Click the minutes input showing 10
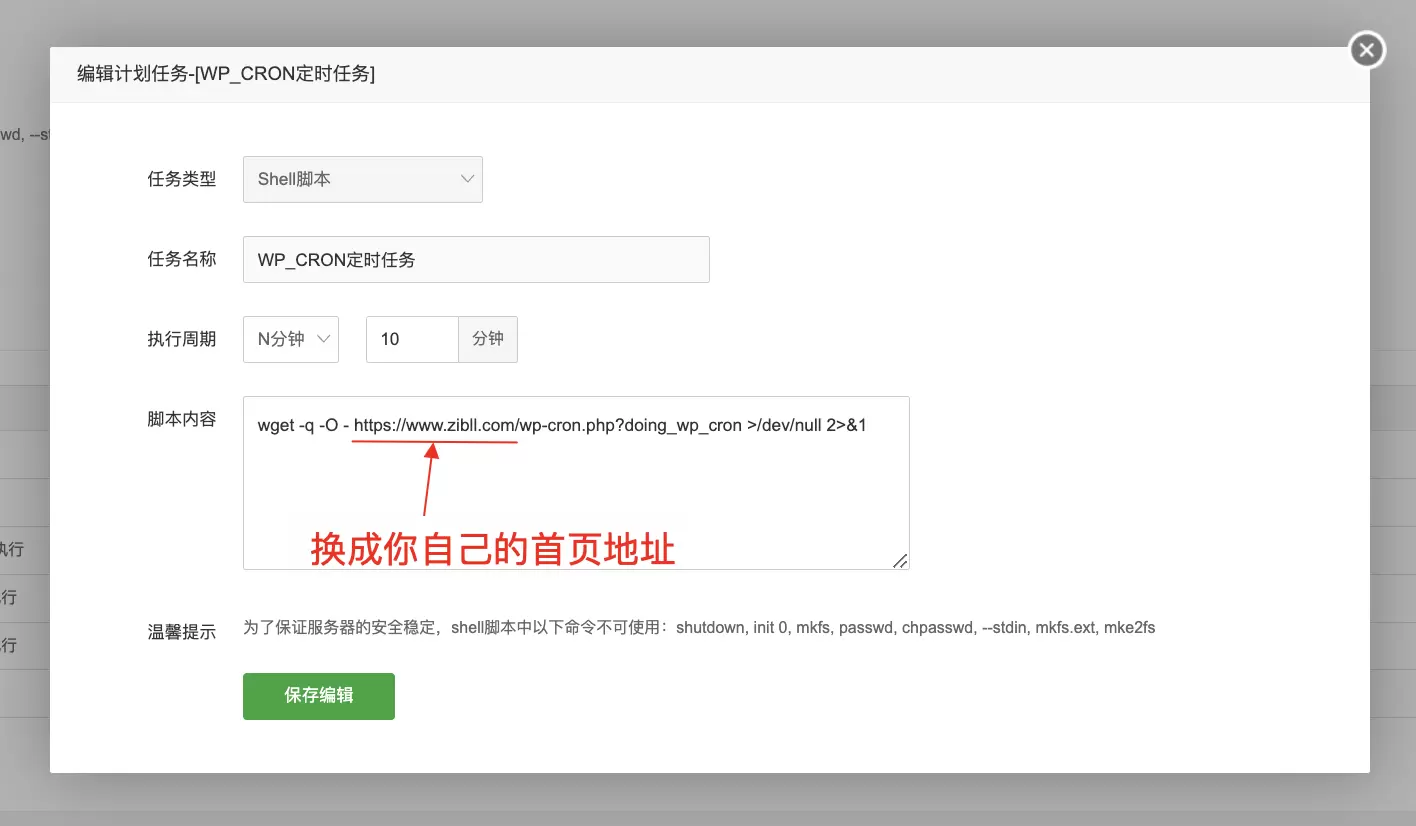The image size is (1416, 826). tap(412, 339)
